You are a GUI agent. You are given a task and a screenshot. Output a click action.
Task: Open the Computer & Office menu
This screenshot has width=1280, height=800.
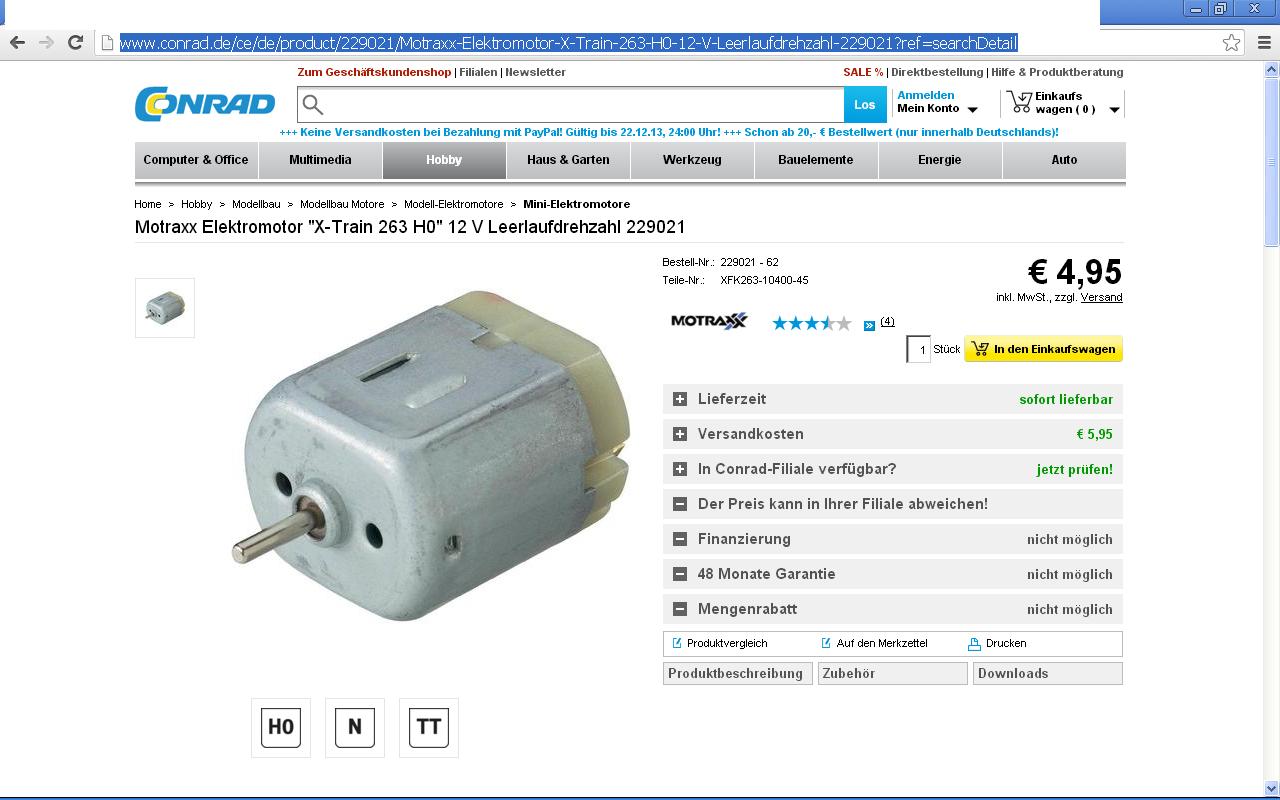coord(196,160)
